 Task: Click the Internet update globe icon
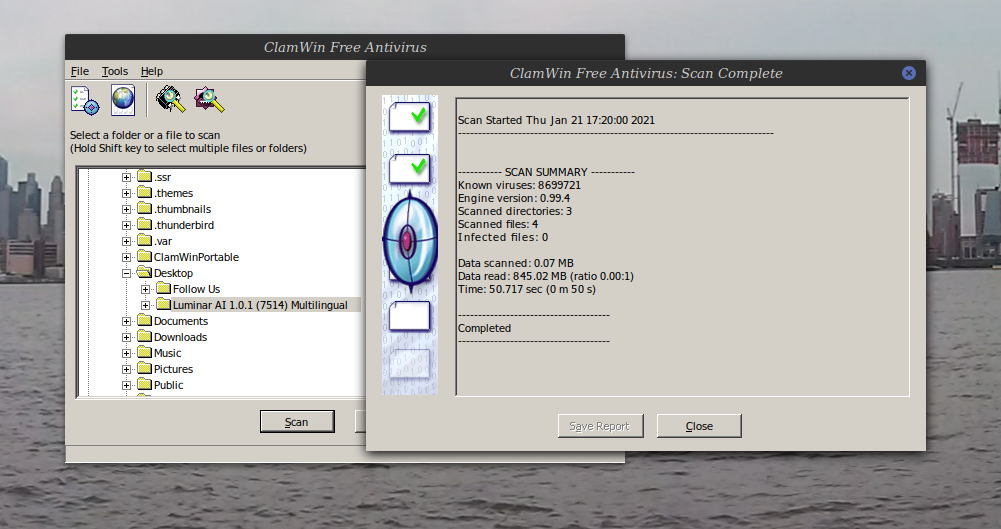[123, 100]
